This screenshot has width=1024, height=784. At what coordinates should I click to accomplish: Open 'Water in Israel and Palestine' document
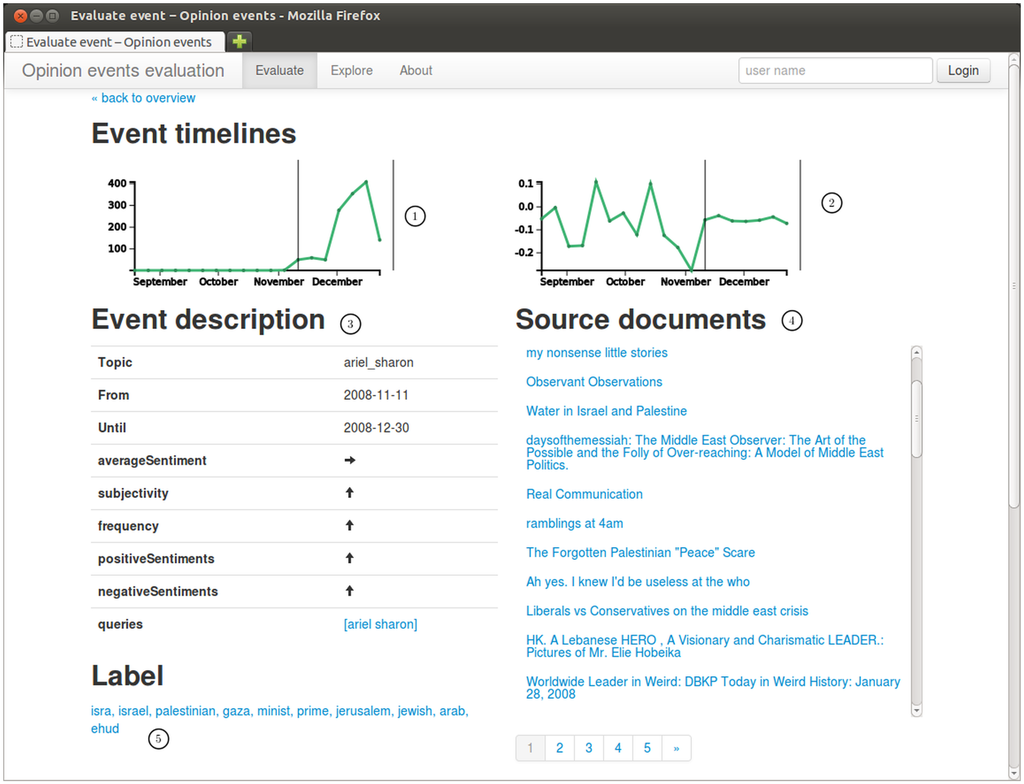pos(606,411)
